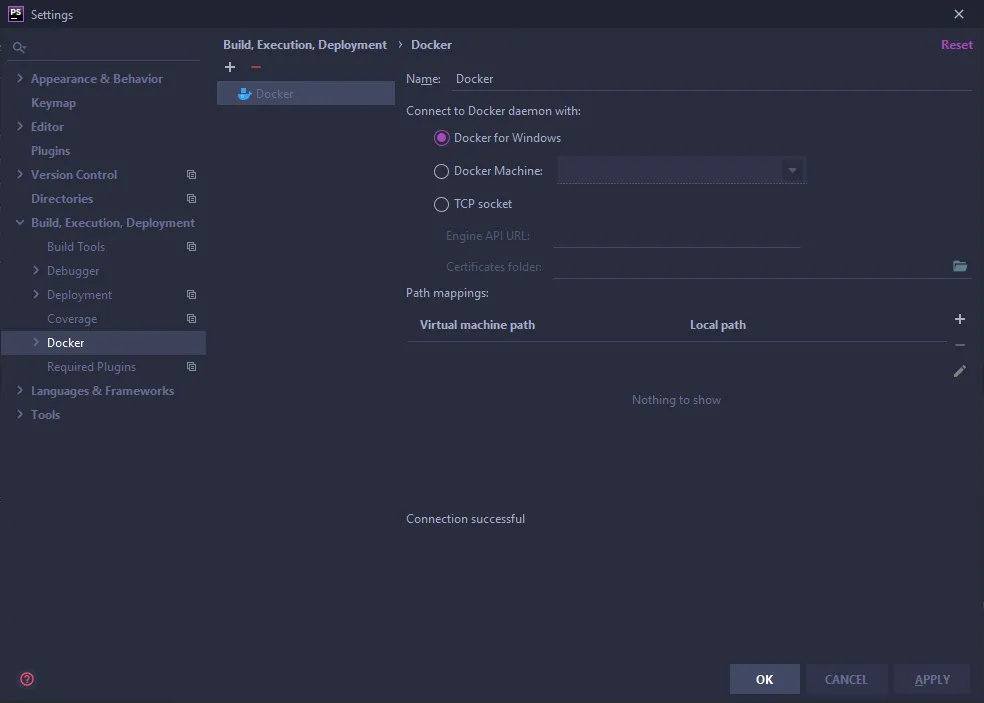984x703 pixels.
Task: Click the remove Docker configuration minus icon
Action: coord(255,67)
